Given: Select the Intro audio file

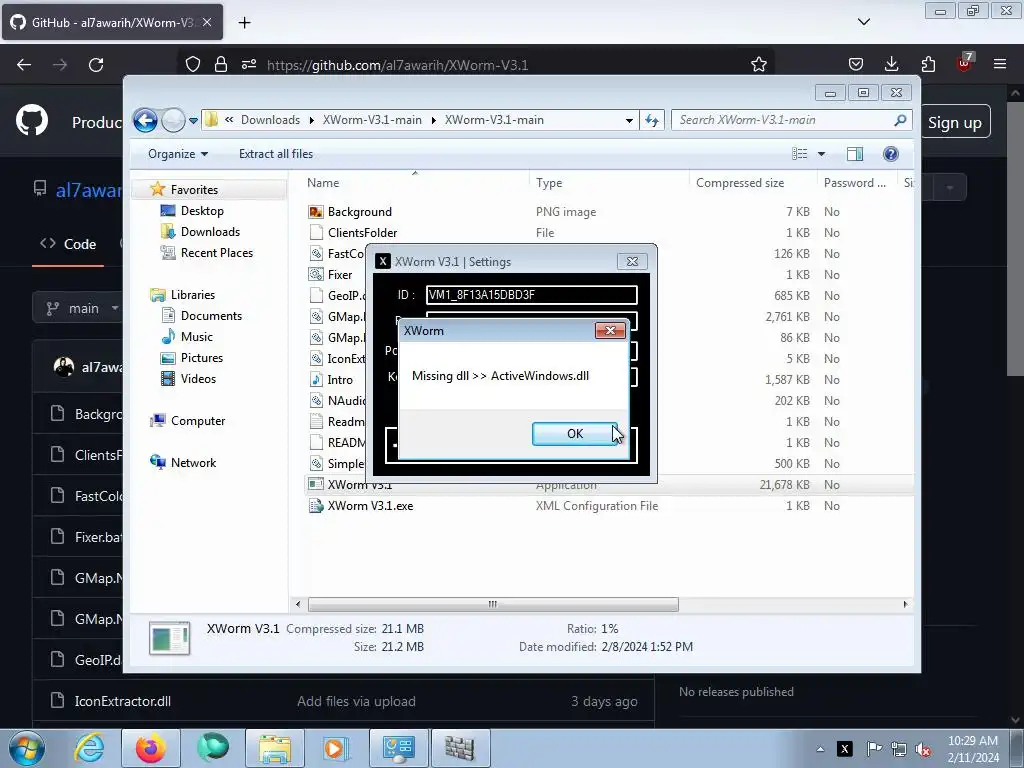Looking at the screenshot, I should [340, 379].
